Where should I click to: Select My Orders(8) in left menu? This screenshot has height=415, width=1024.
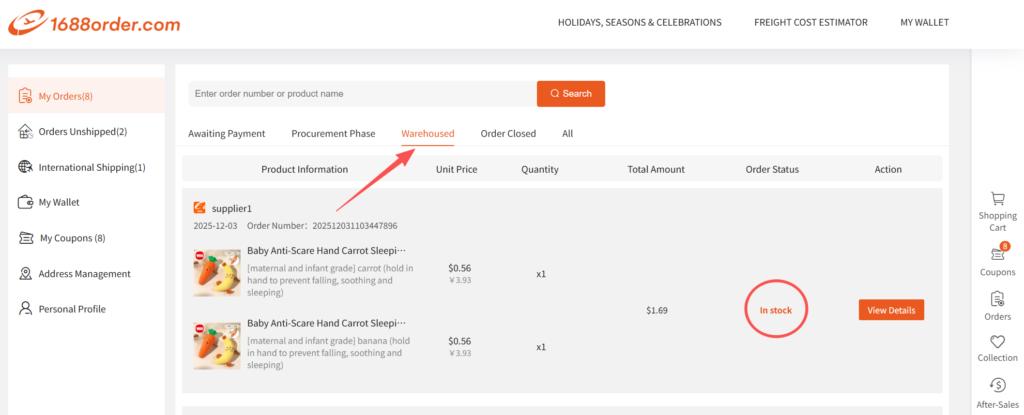click(66, 96)
